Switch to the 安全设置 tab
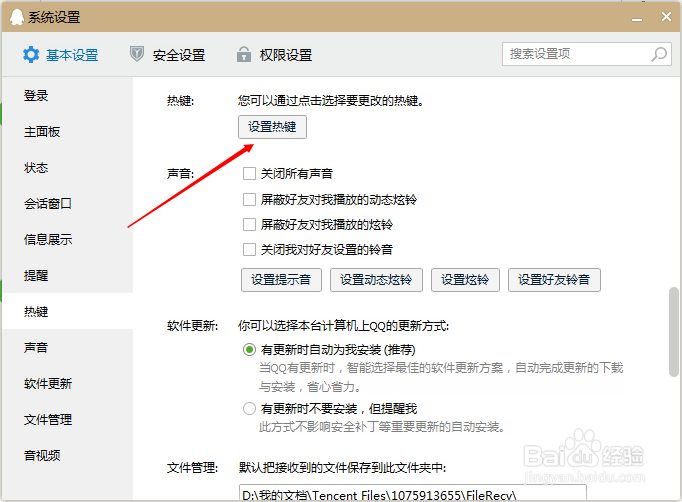682x502 pixels. tap(167, 55)
